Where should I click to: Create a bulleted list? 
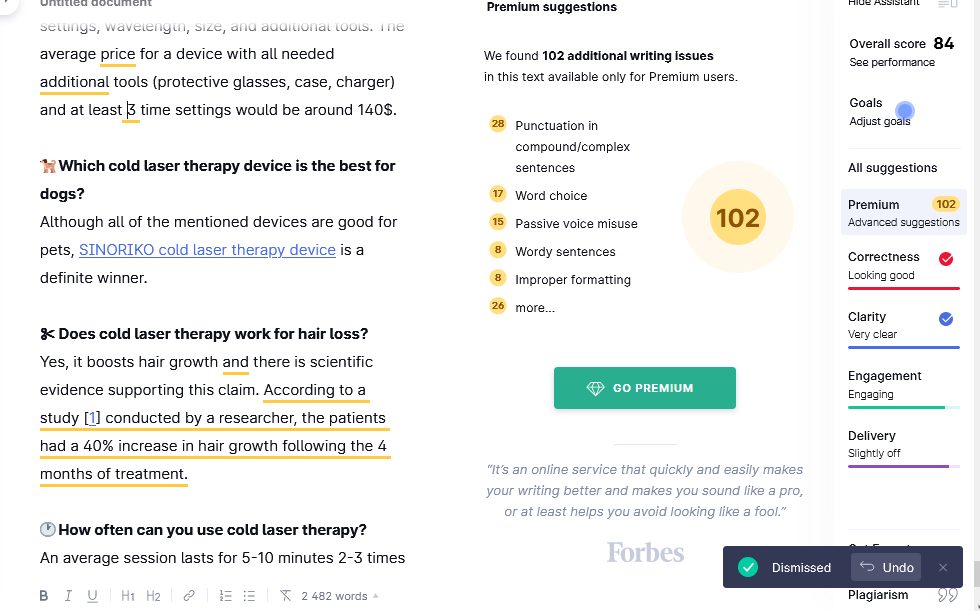(249, 596)
